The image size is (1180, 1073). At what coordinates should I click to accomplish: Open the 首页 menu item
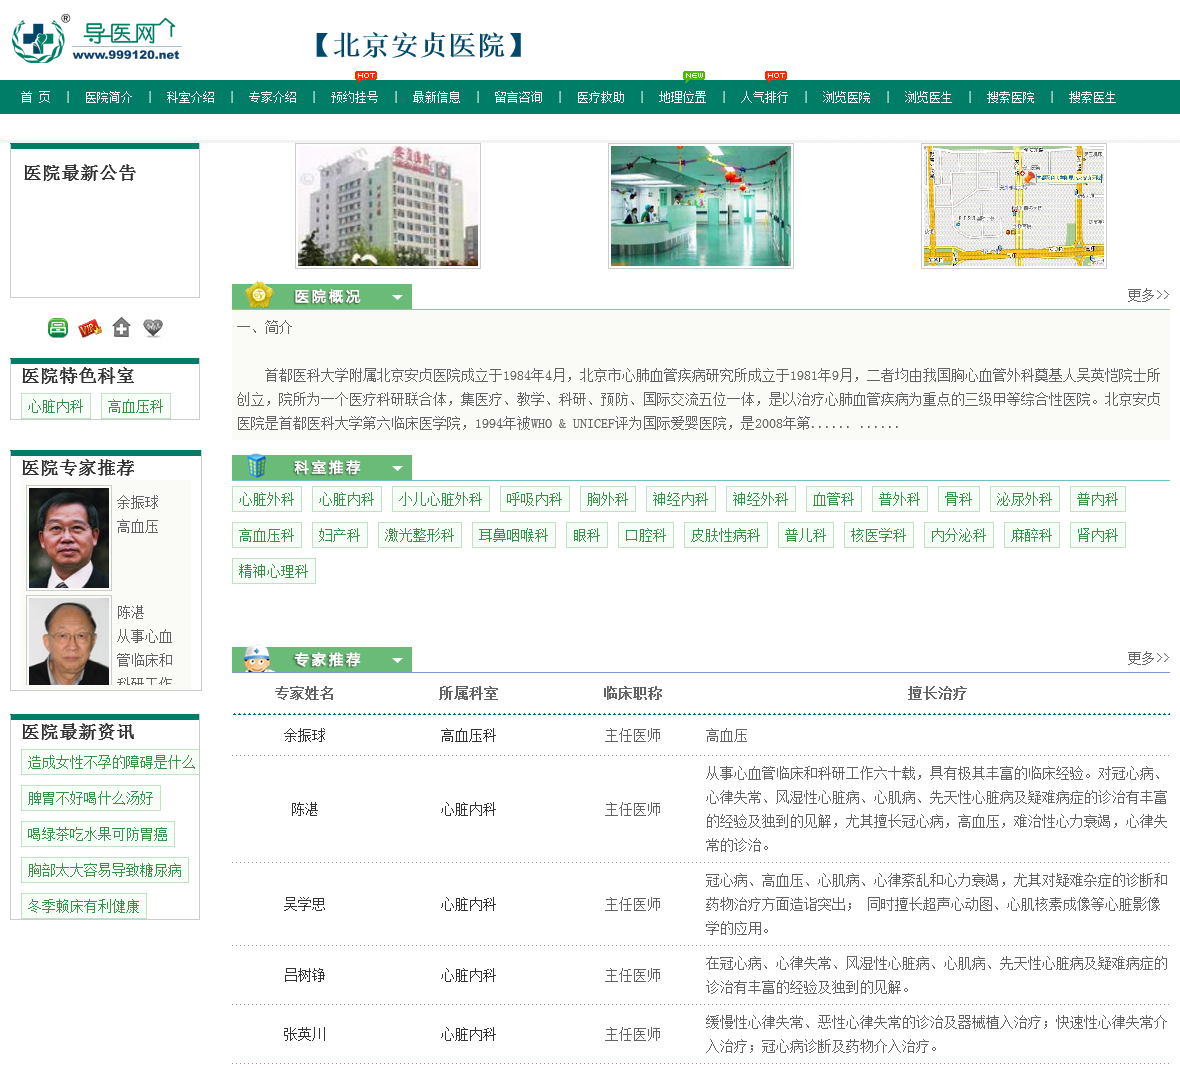point(35,97)
